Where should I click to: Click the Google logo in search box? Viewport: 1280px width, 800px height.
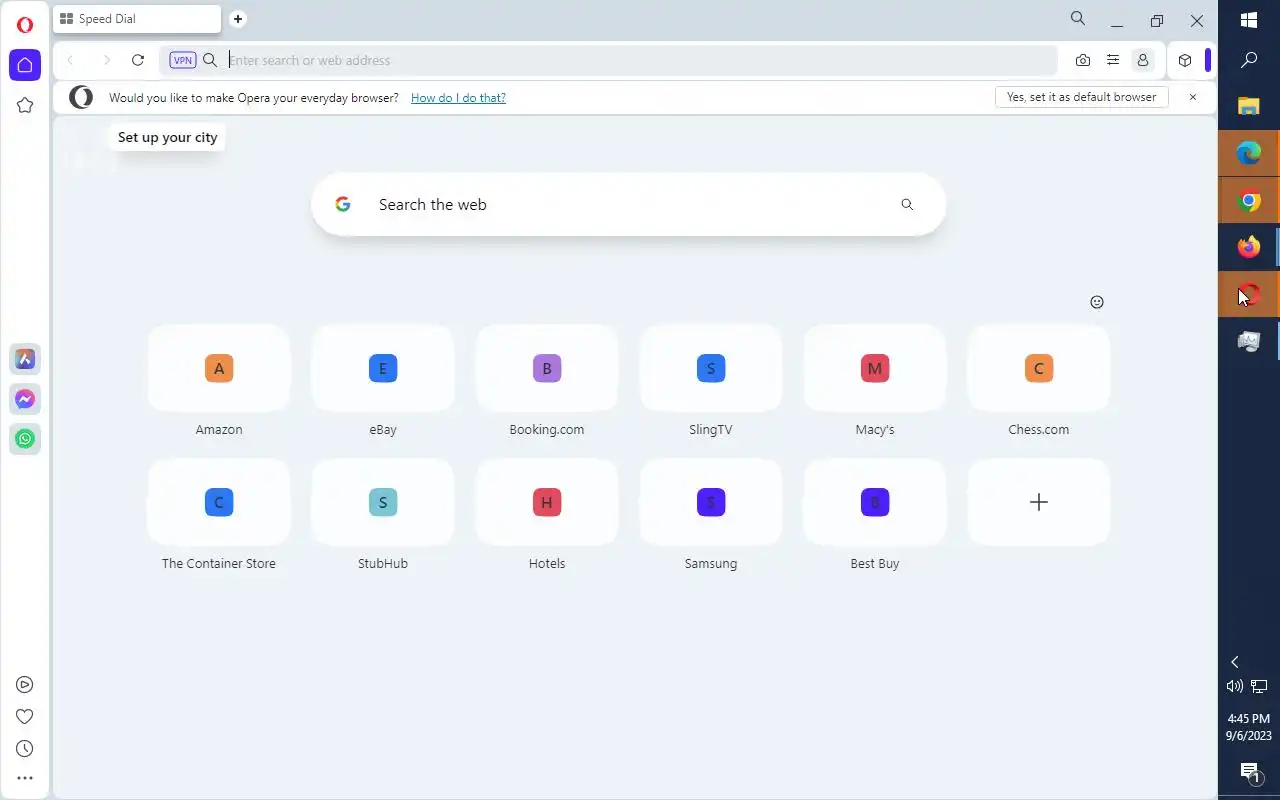coord(343,204)
